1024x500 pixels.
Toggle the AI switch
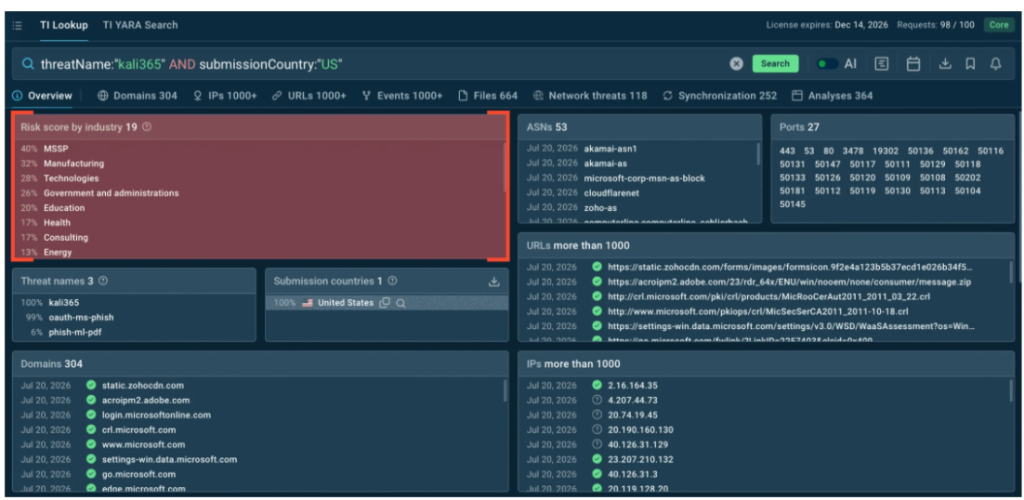(827, 64)
